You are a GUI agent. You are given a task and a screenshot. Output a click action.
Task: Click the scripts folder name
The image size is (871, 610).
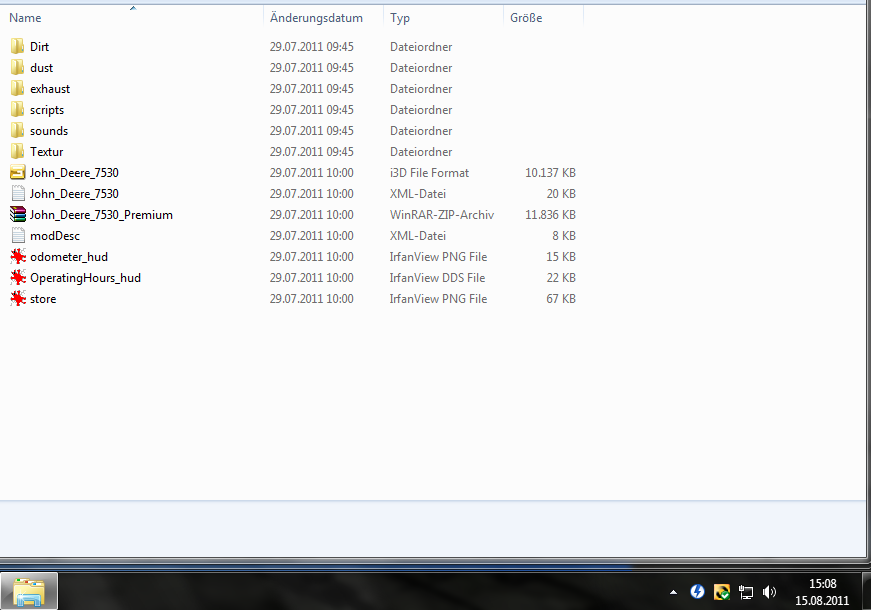point(47,110)
